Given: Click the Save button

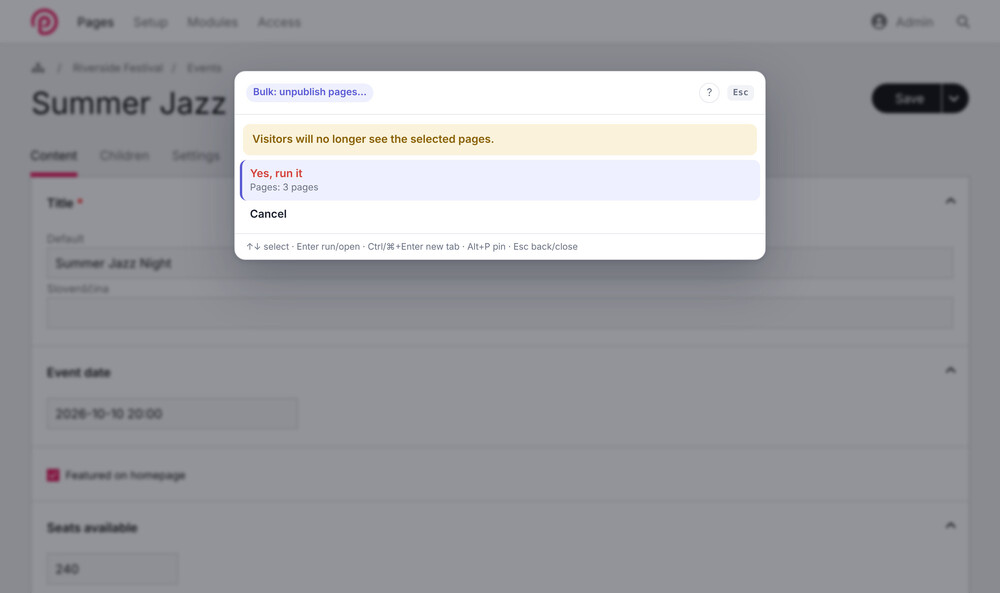Looking at the screenshot, I should (907, 98).
